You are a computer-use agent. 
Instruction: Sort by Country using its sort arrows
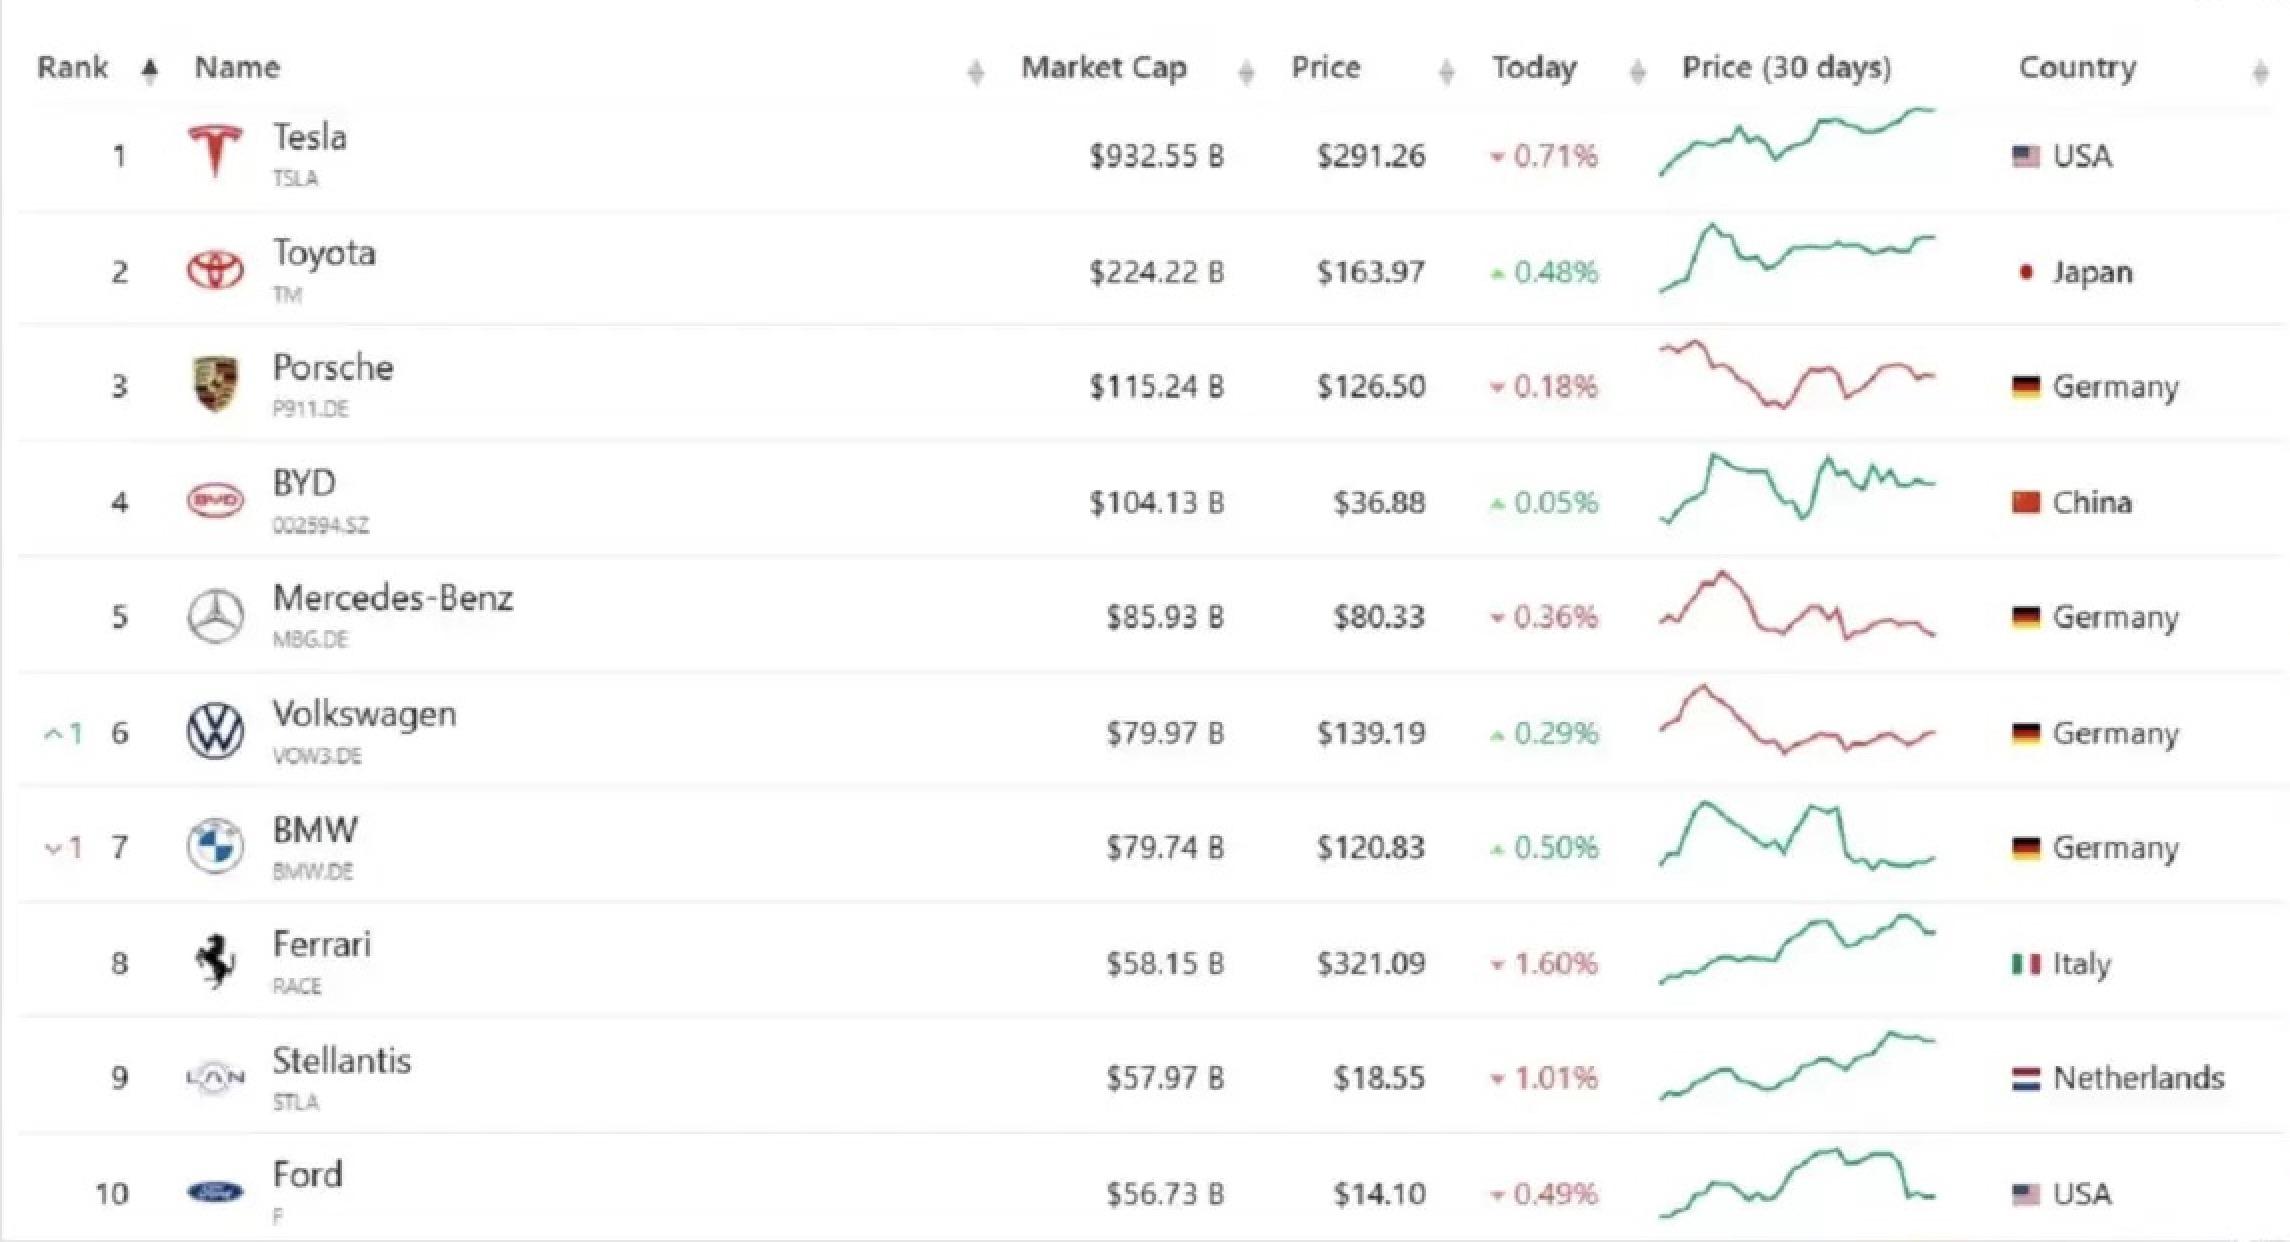(2260, 72)
